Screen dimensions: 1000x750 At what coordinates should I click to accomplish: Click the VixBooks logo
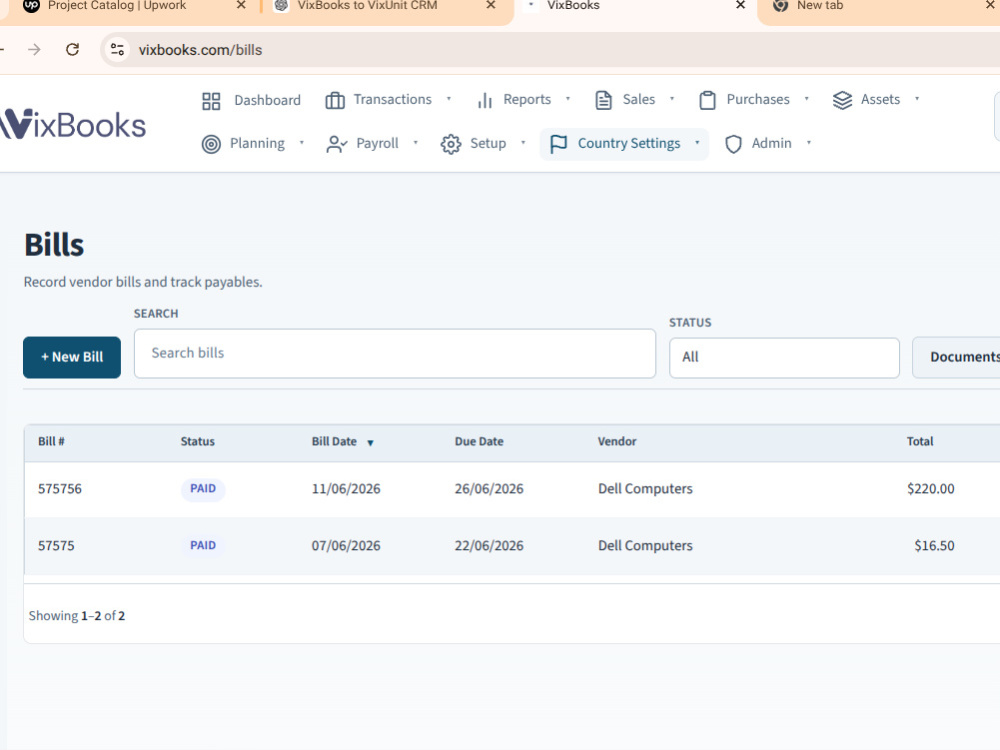73,124
